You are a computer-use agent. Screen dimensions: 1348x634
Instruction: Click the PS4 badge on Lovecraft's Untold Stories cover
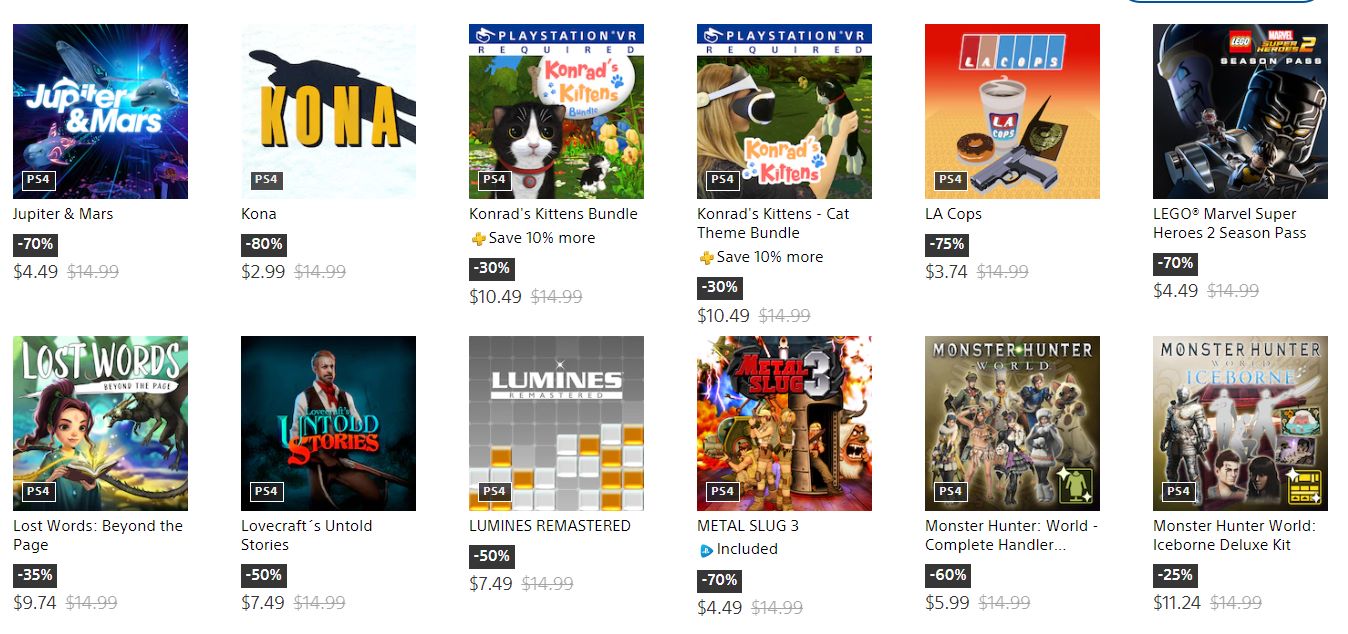point(266,491)
